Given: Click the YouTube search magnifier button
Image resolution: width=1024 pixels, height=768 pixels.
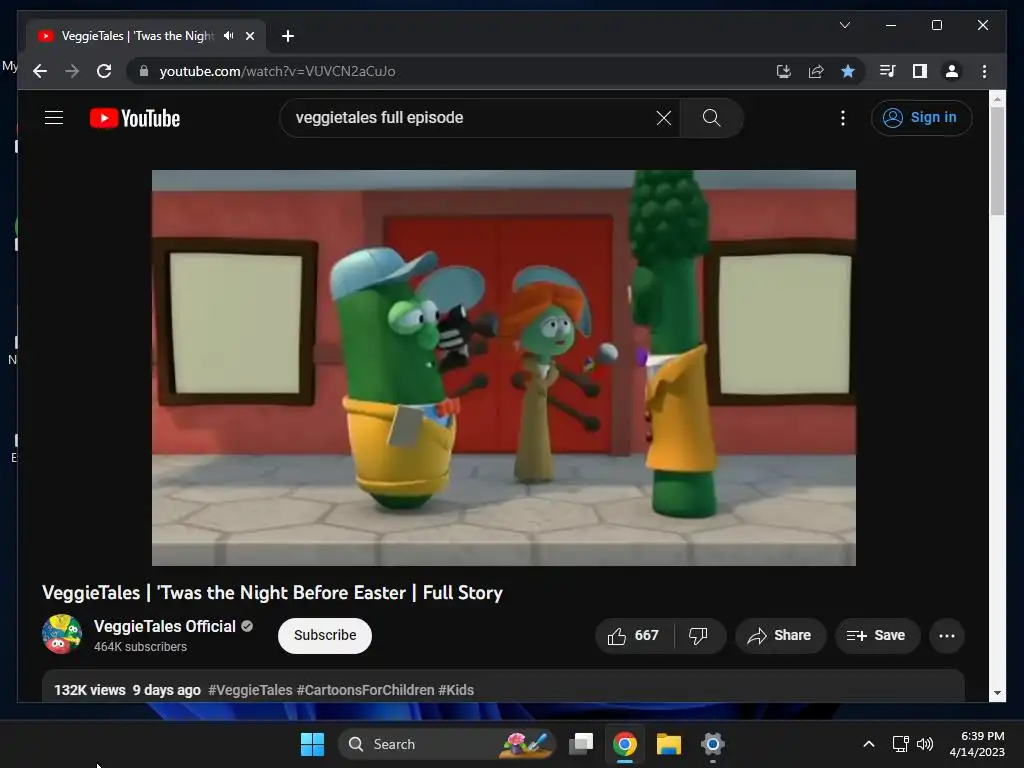Looking at the screenshot, I should (711, 118).
